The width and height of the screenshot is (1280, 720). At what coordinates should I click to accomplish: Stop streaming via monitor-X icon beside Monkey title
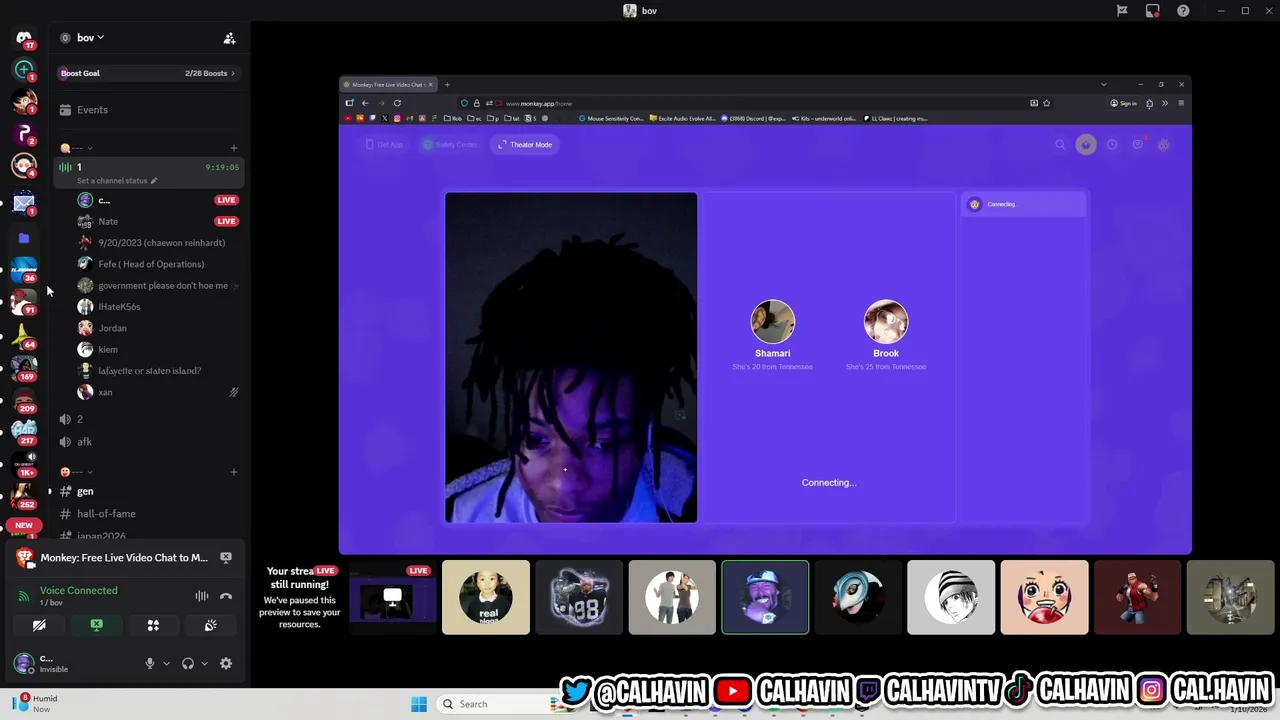[x=226, y=558]
